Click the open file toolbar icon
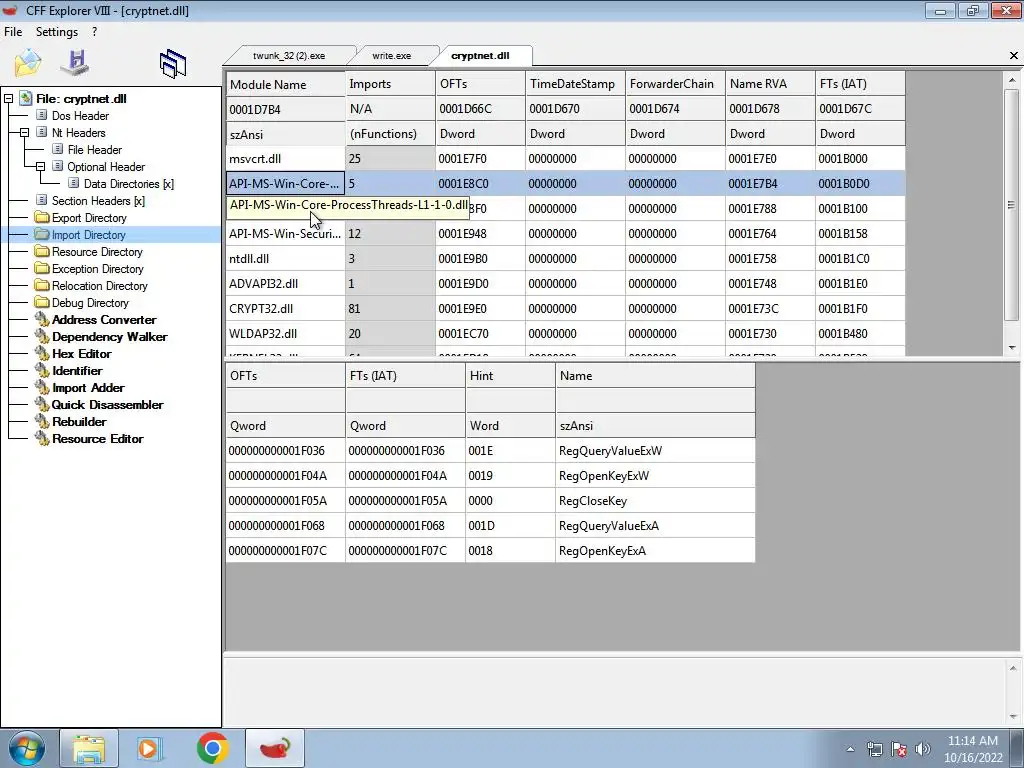 point(27,63)
